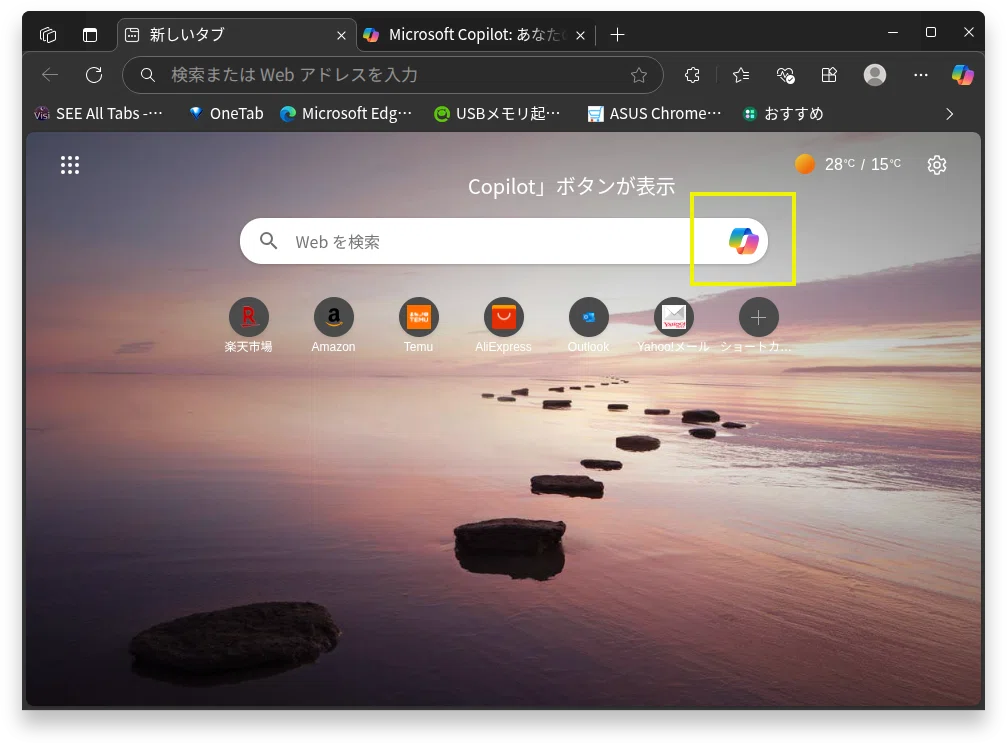This screenshot has width=1007, height=743.
Task: Close the 新しいタブ tab
Action: point(341,35)
